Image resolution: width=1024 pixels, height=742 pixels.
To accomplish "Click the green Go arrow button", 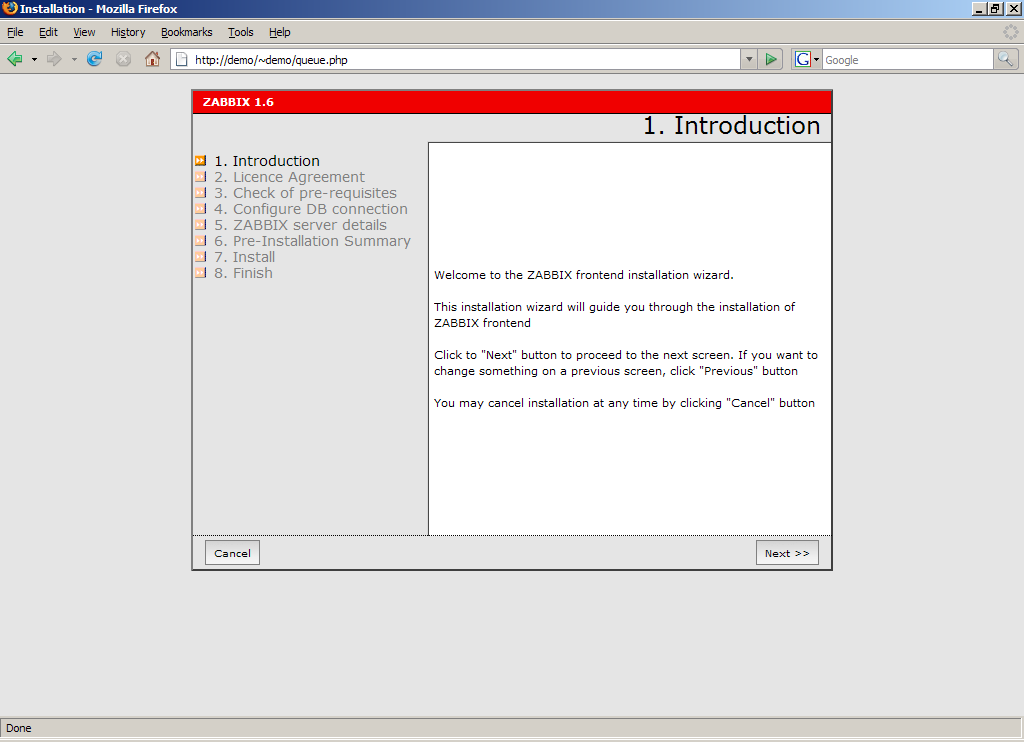I will [x=771, y=59].
